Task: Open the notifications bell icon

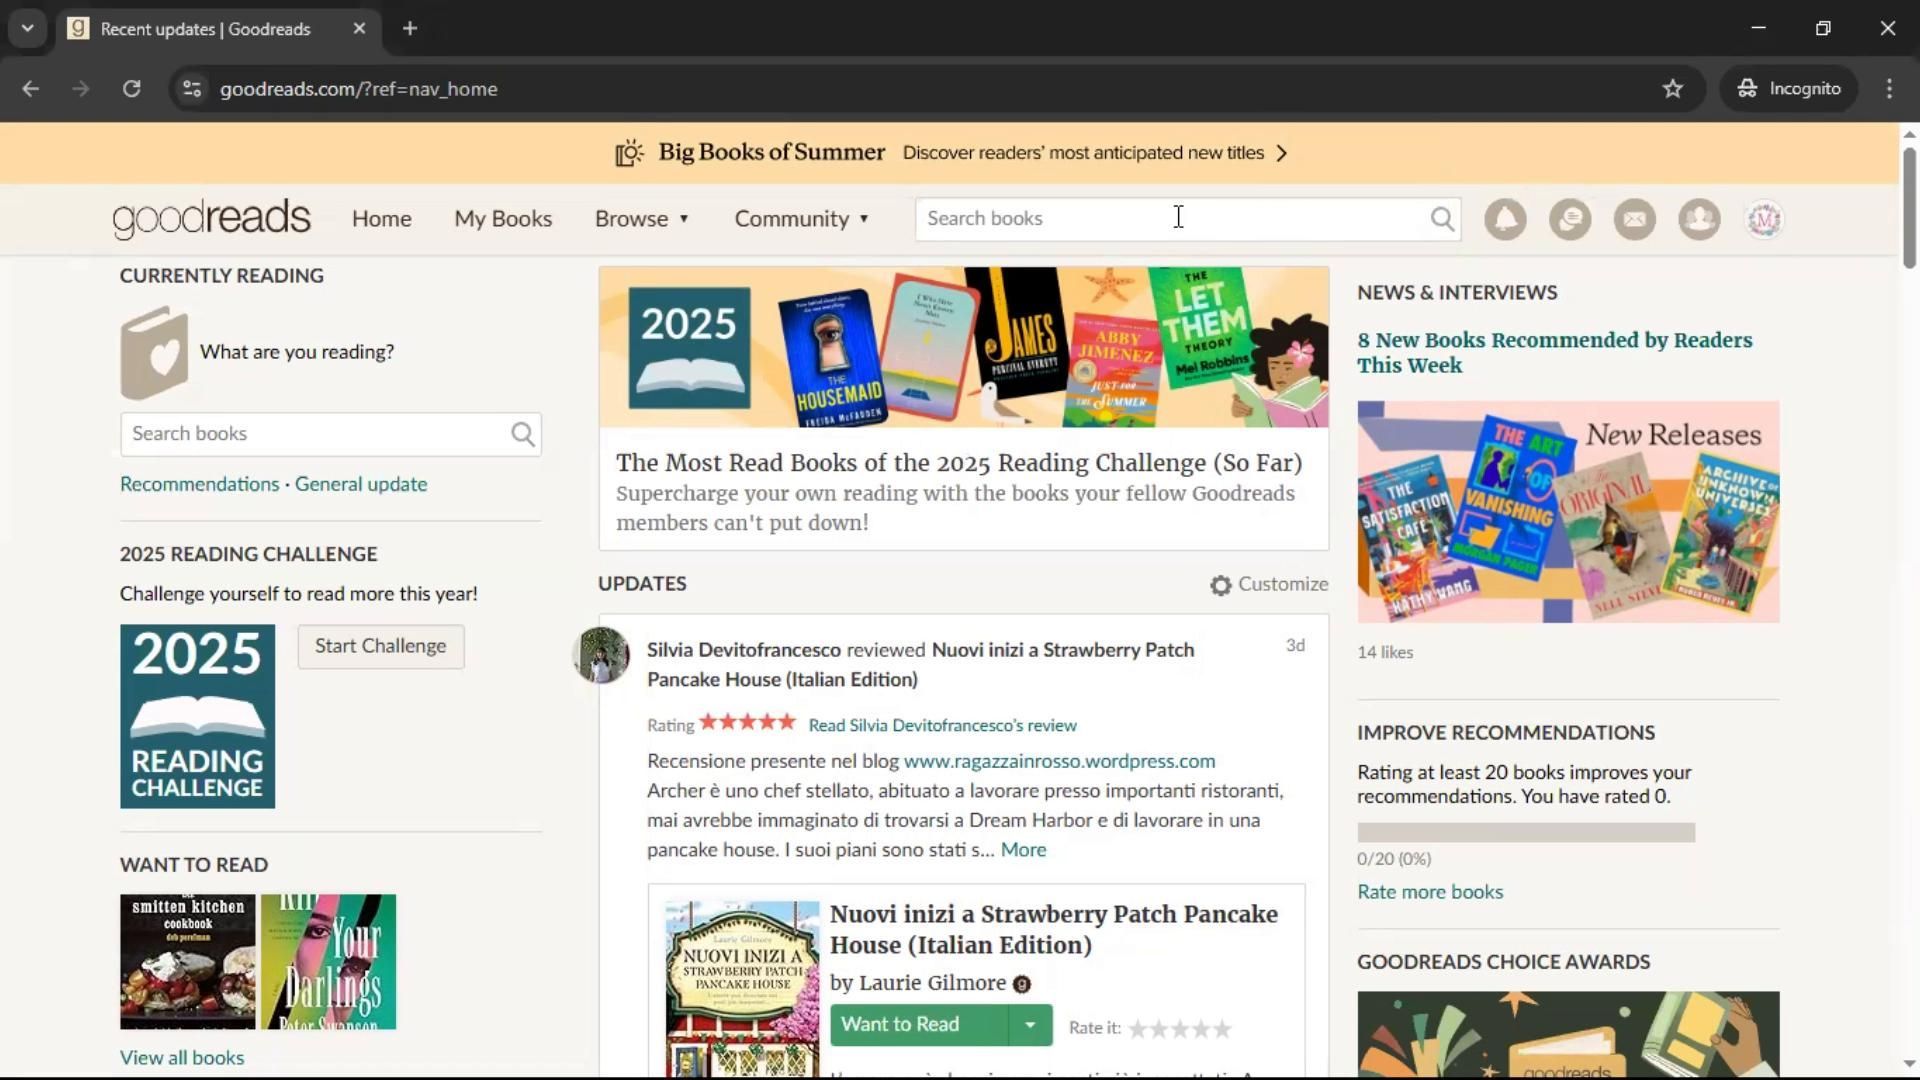Action: tap(1505, 219)
